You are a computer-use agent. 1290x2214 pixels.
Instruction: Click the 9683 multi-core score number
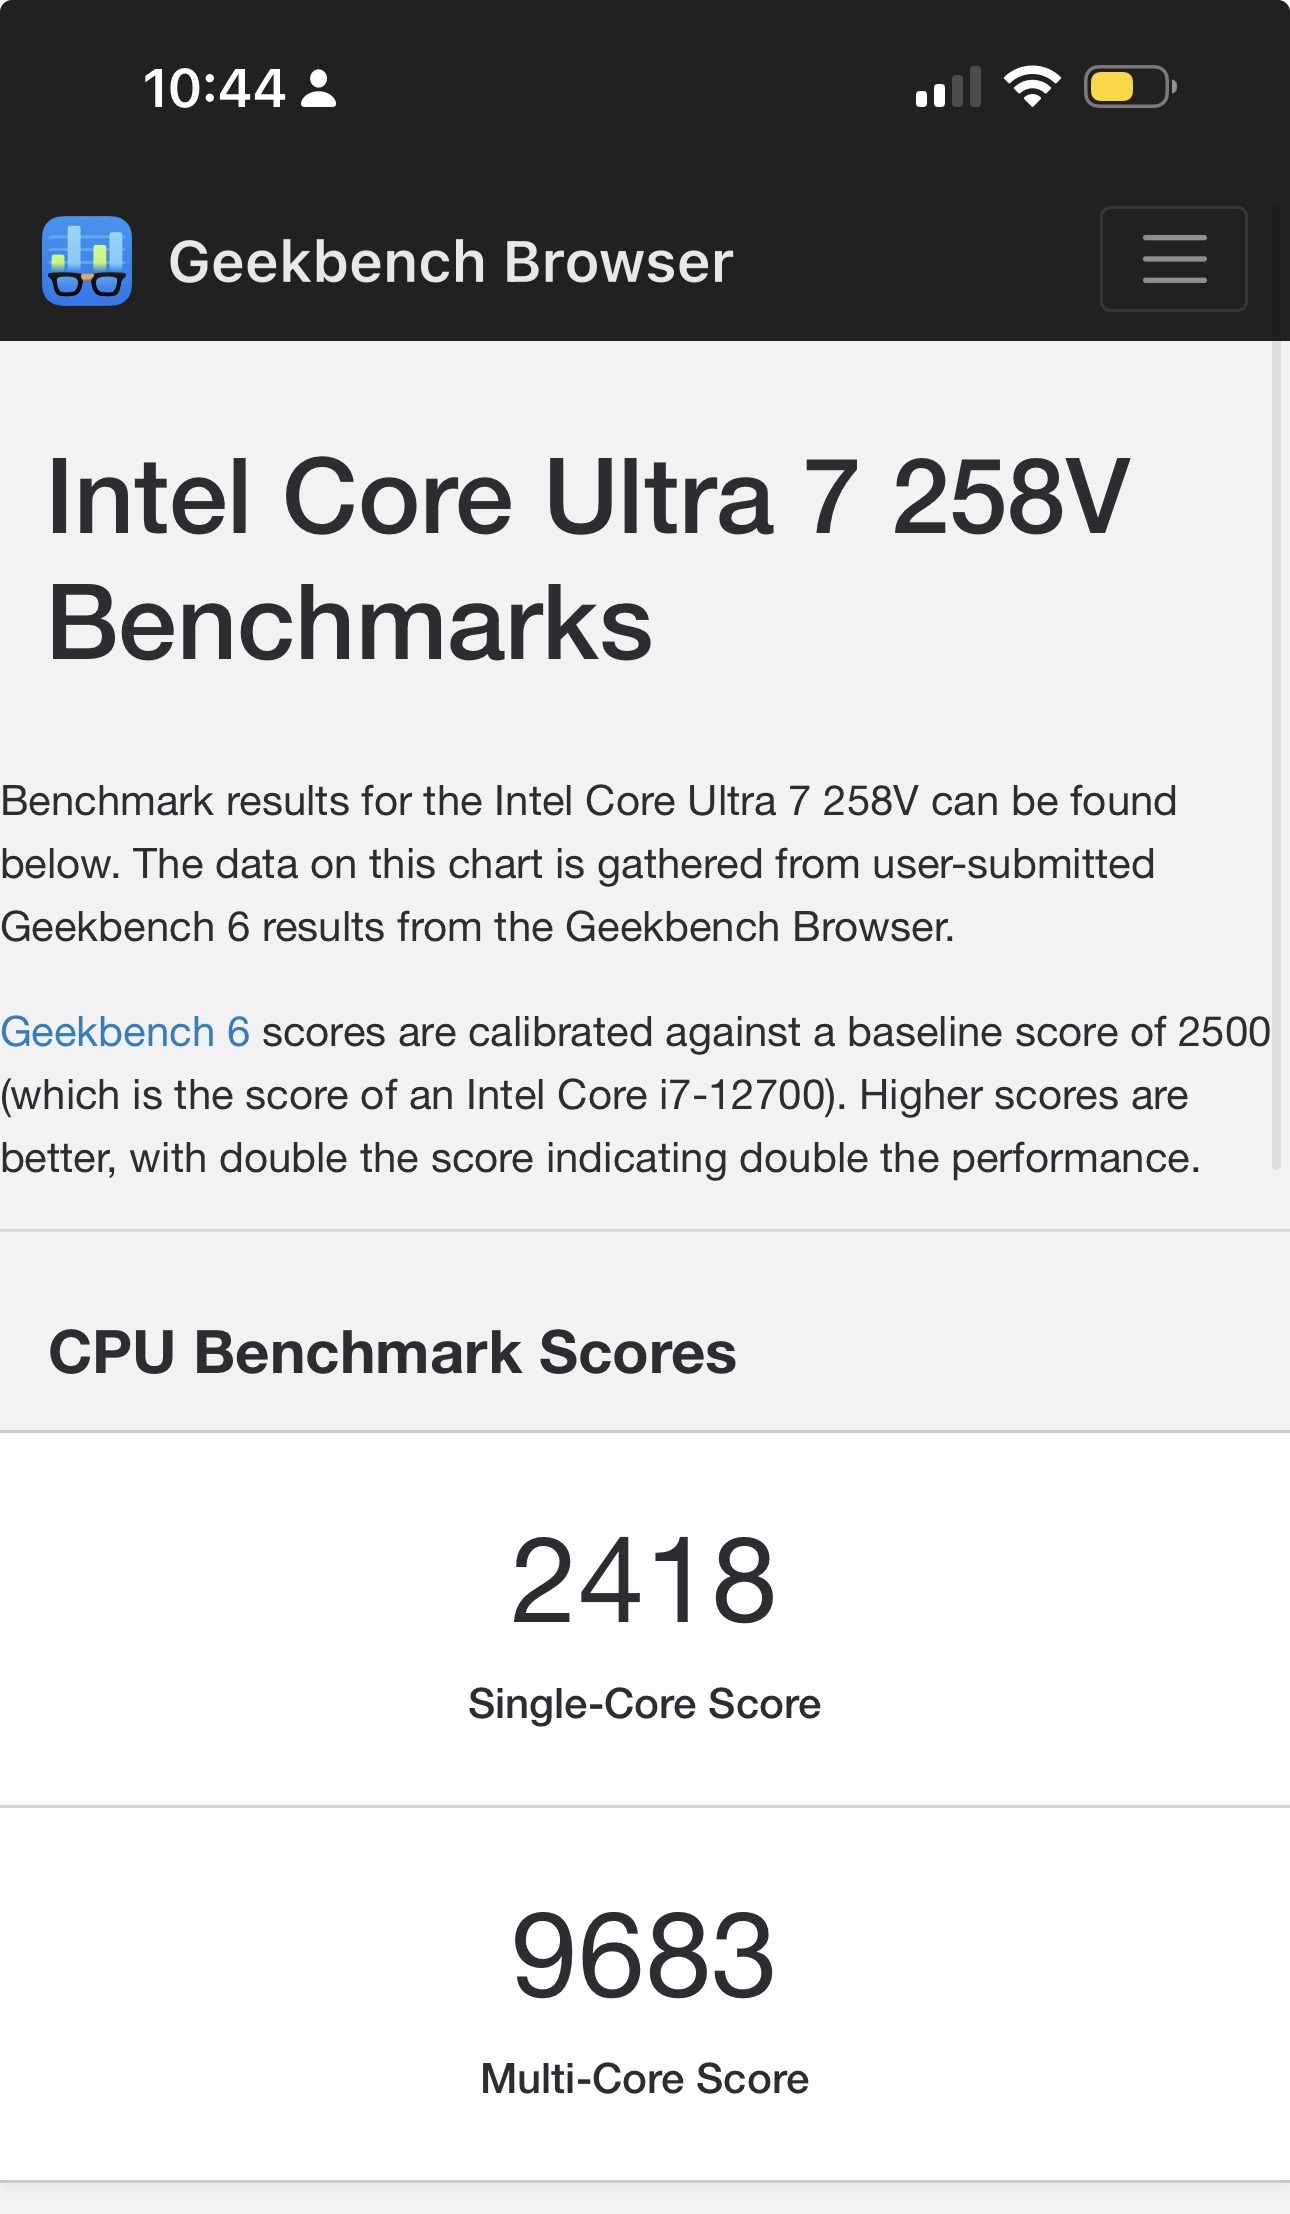[643, 1955]
